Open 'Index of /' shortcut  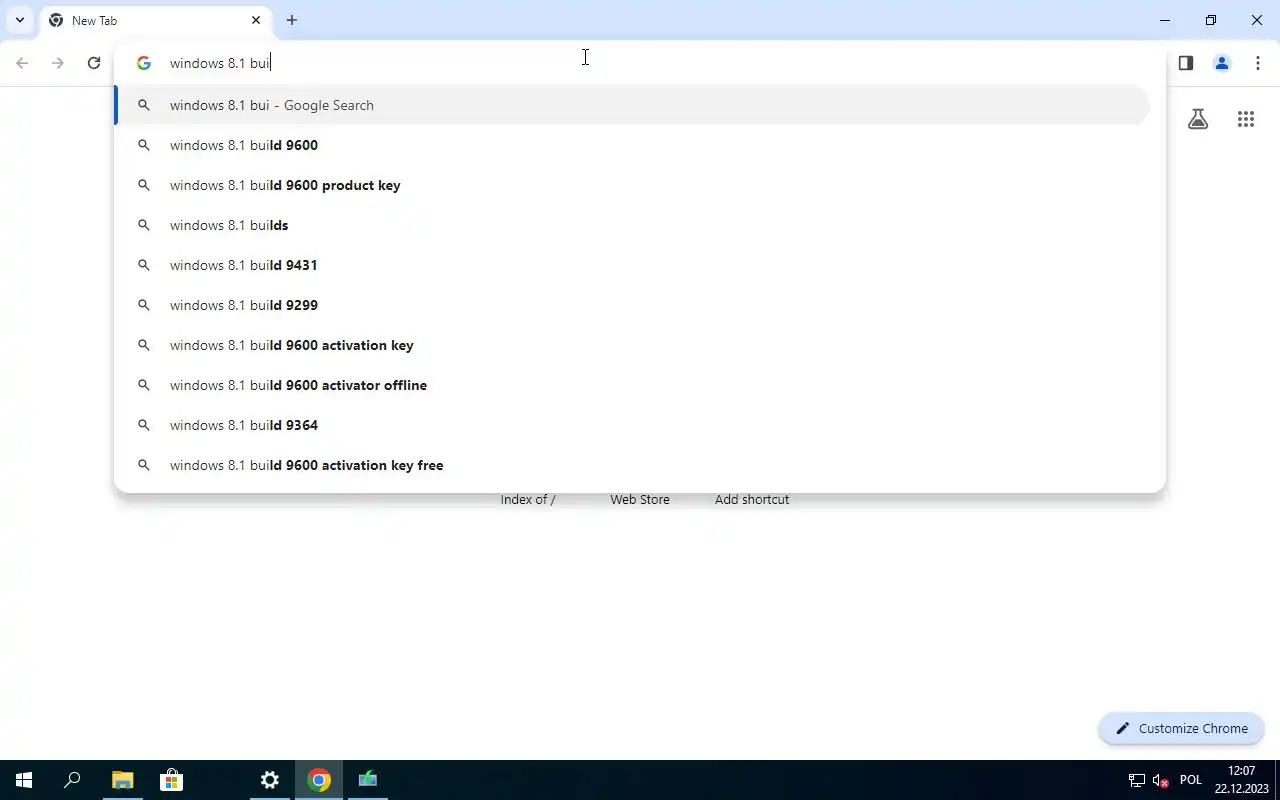click(528, 499)
